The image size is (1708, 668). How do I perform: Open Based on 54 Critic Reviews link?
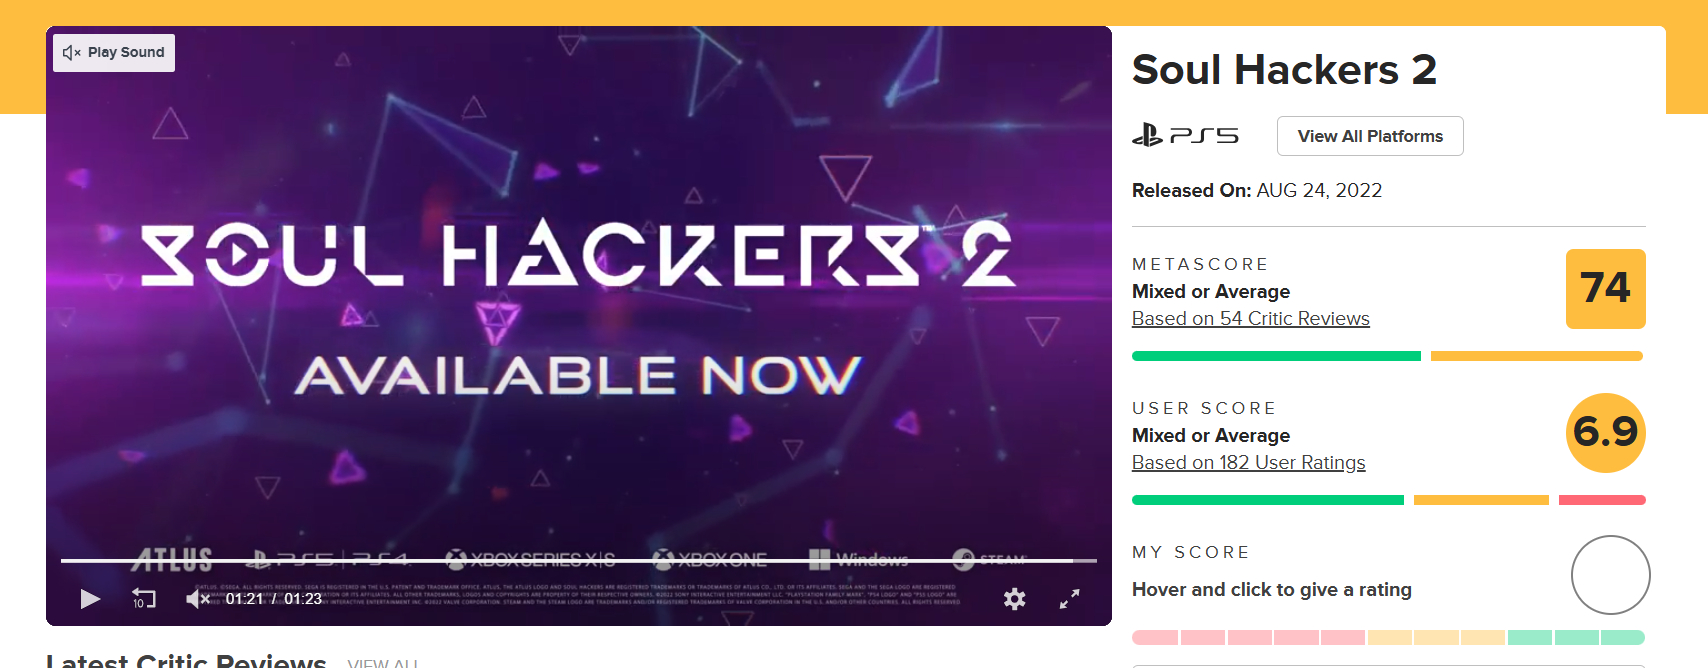click(x=1250, y=319)
